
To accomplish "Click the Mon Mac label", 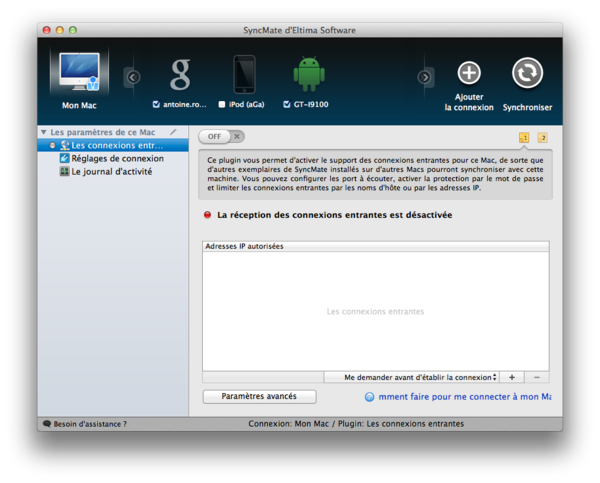I will coord(79,105).
